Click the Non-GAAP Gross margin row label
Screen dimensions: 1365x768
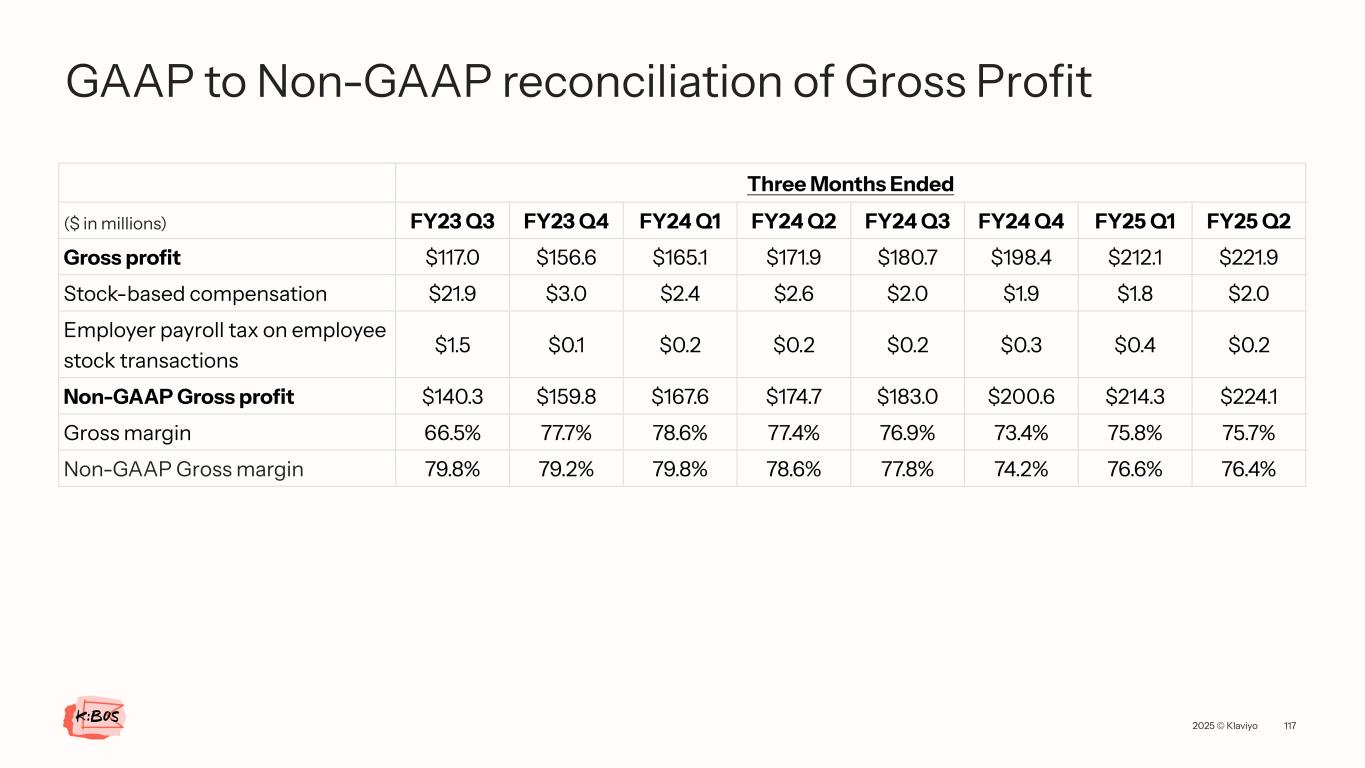[x=183, y=469]
